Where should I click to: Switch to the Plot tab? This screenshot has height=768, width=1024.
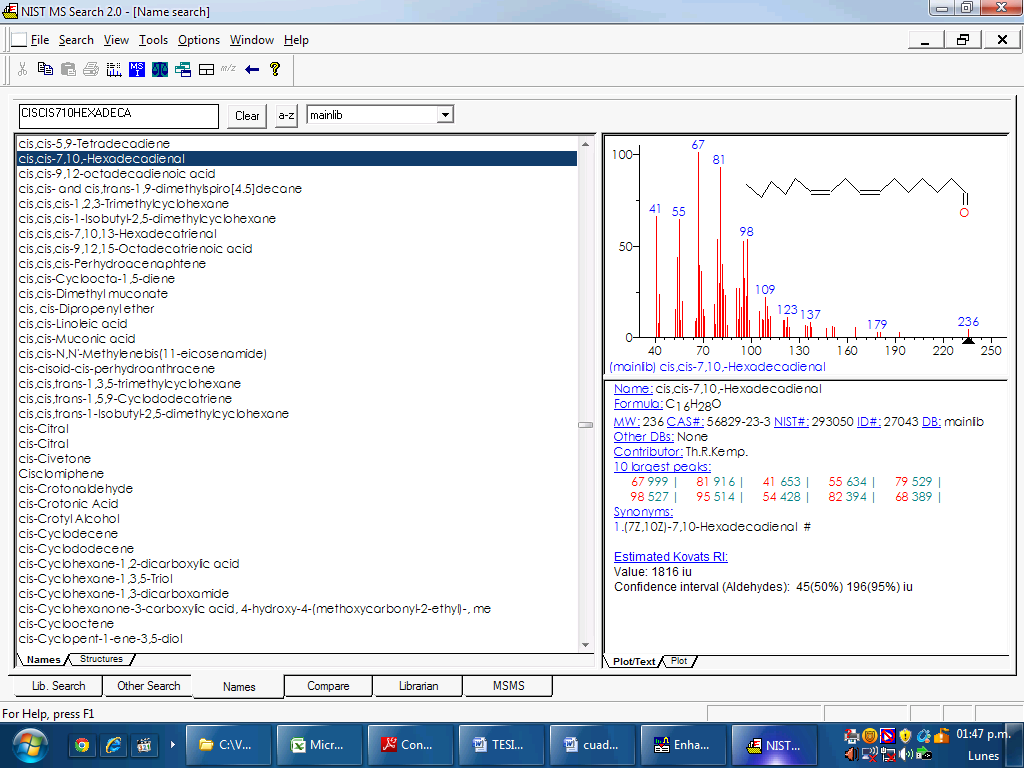click(x=679, y=661)
